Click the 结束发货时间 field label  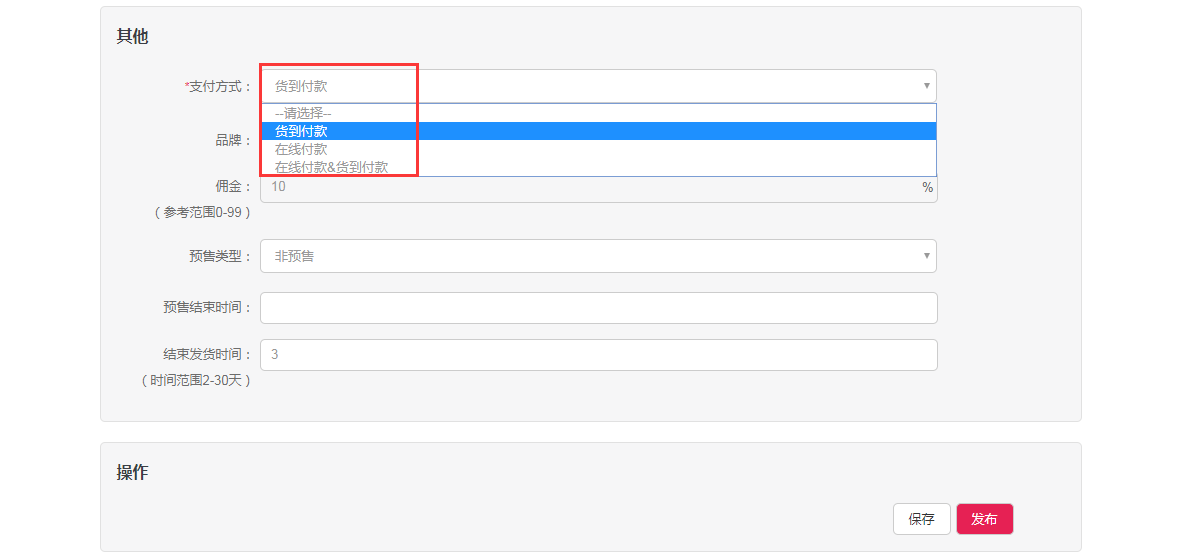coord(208,355)
